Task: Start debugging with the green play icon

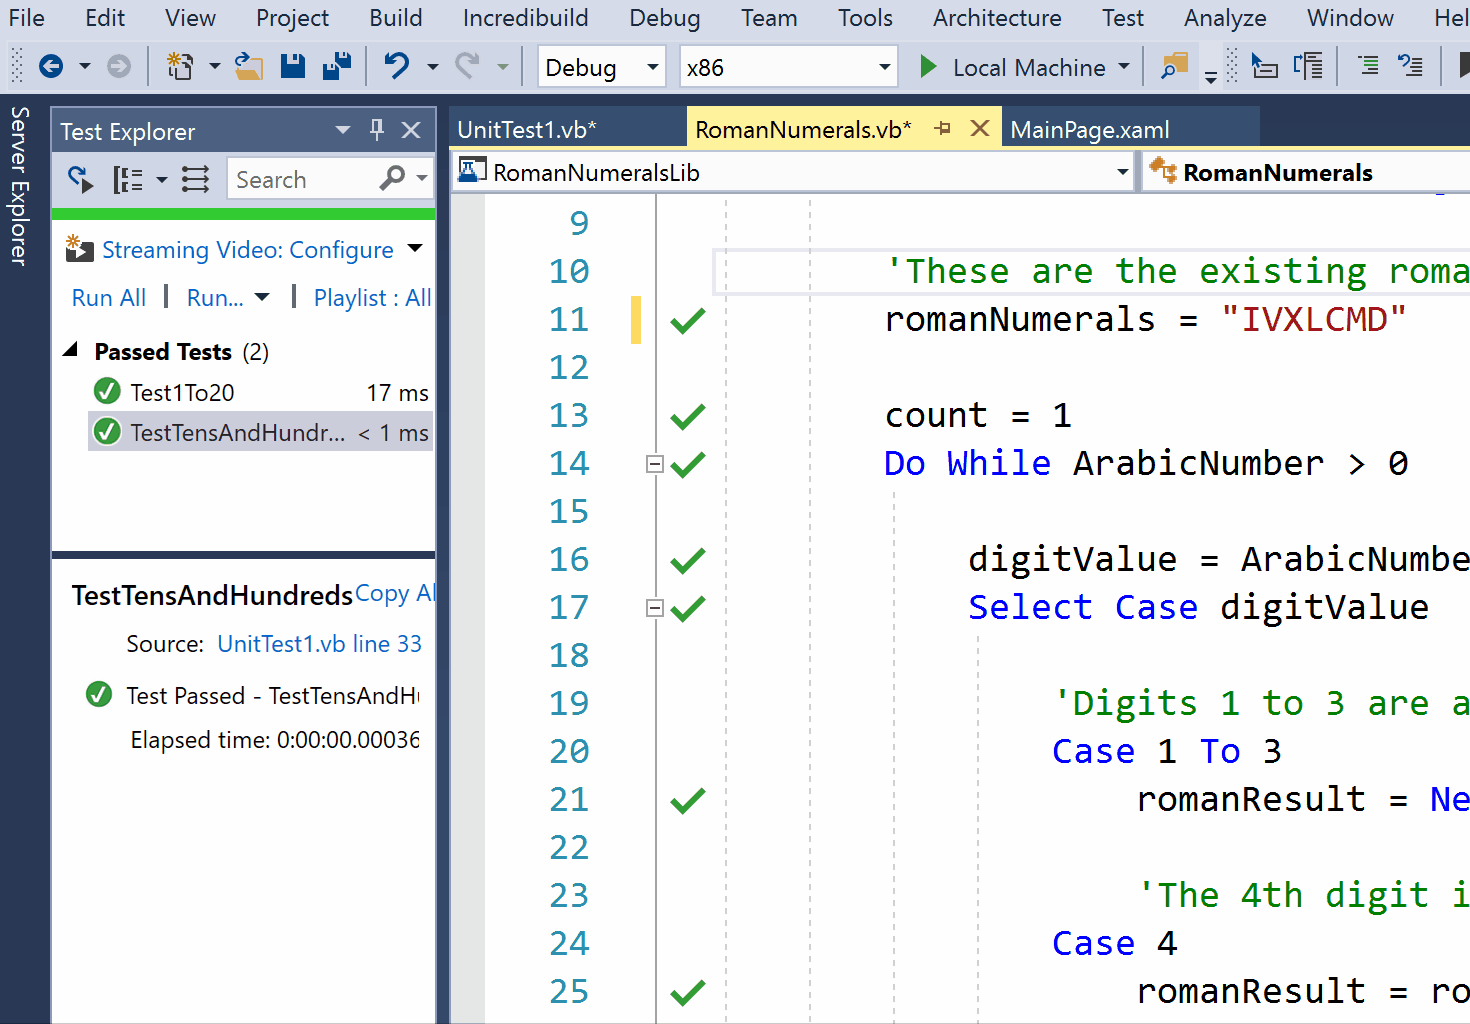Action: coord(928,66)
